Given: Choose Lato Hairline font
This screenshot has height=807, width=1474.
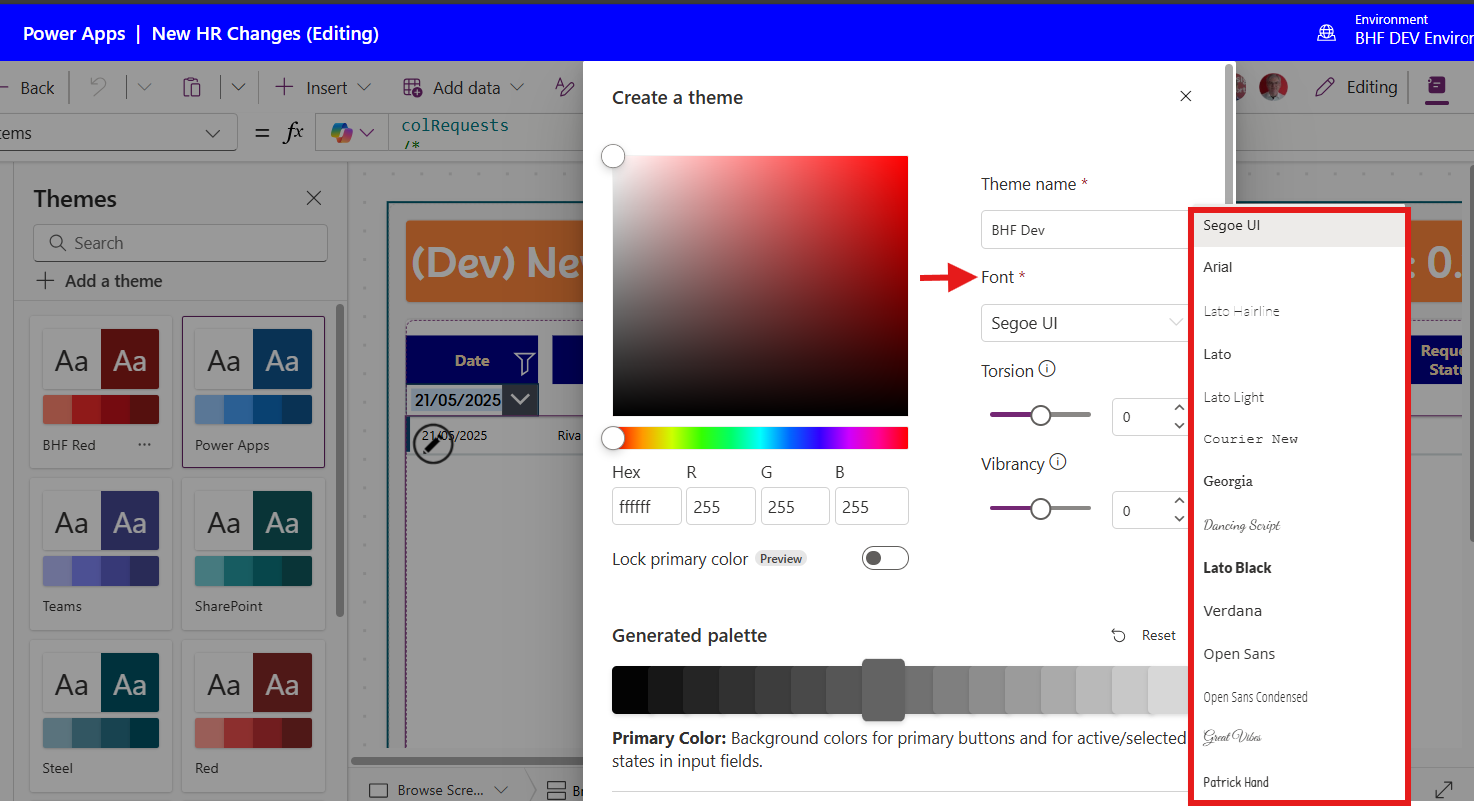Looking at the screenshot, I should pyautogui.click(x=1297, y=311).
